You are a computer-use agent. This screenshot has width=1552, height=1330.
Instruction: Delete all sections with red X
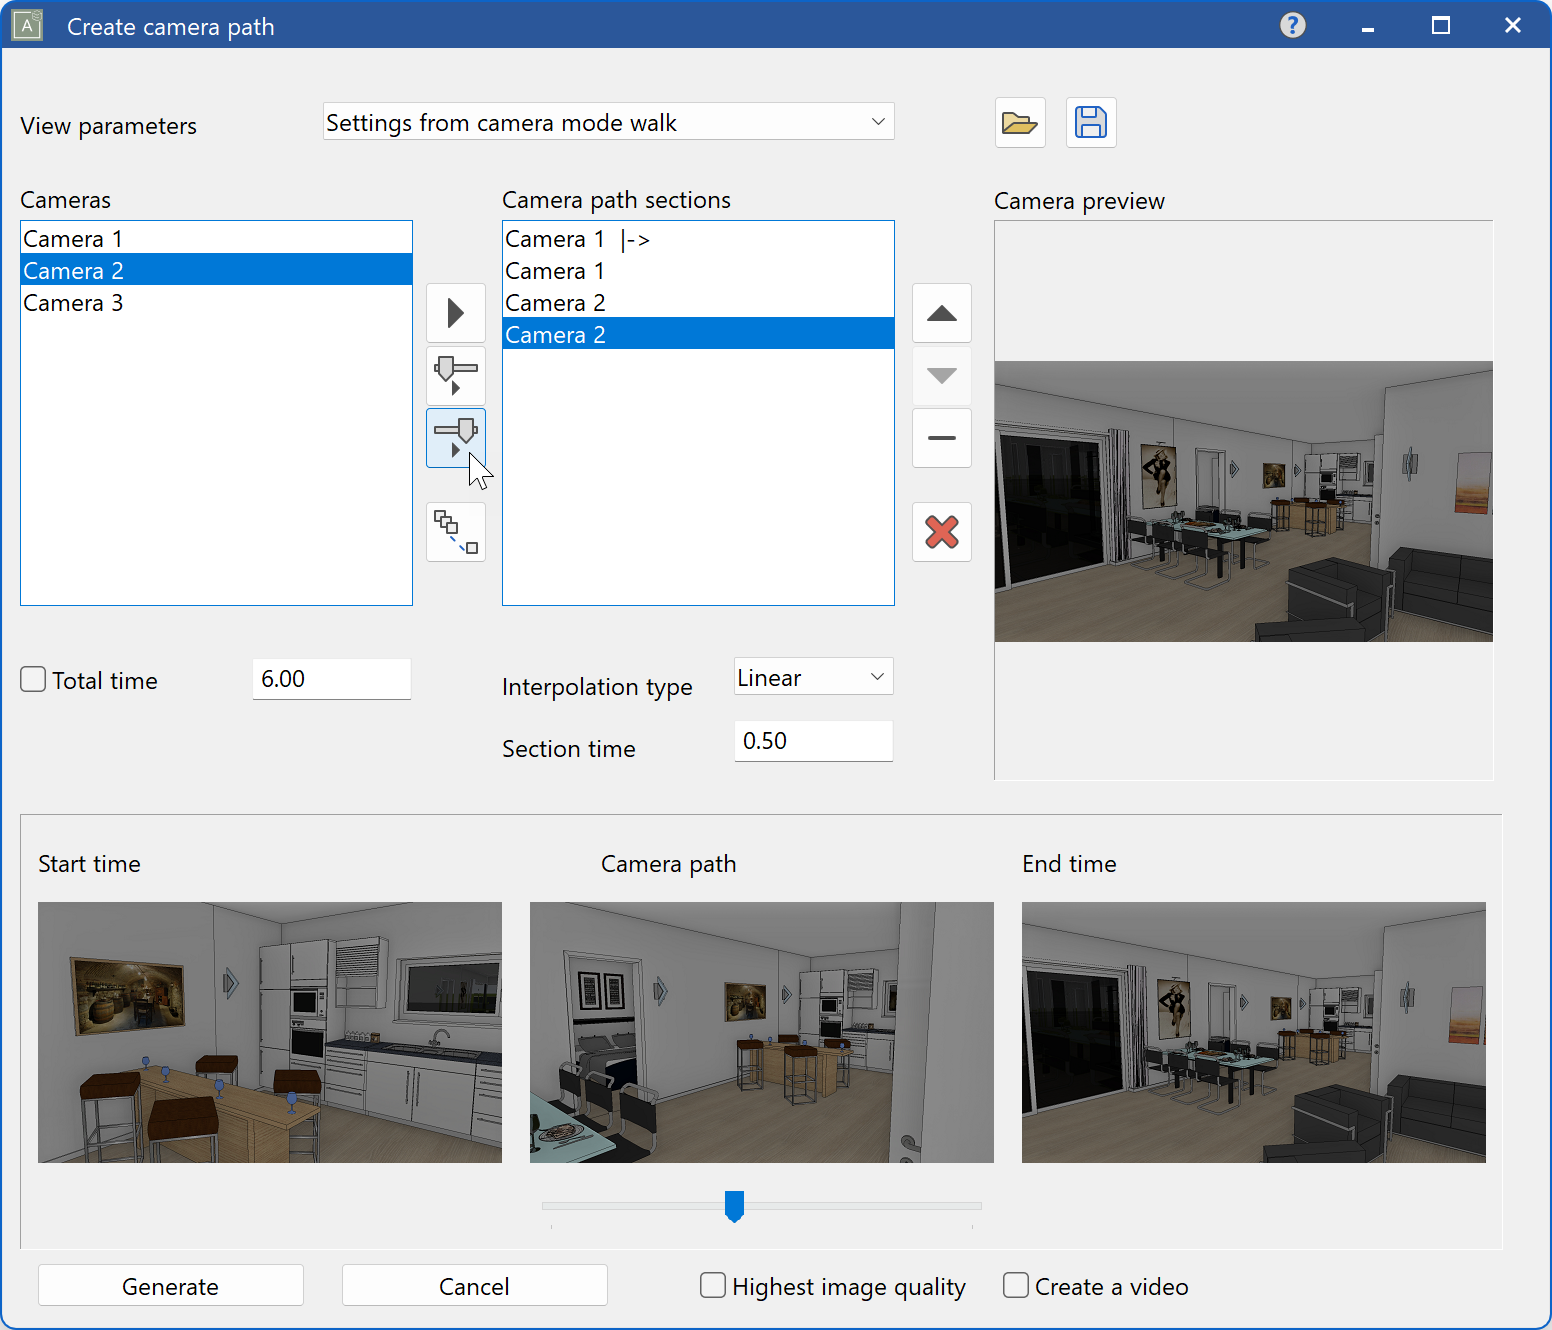941,532
